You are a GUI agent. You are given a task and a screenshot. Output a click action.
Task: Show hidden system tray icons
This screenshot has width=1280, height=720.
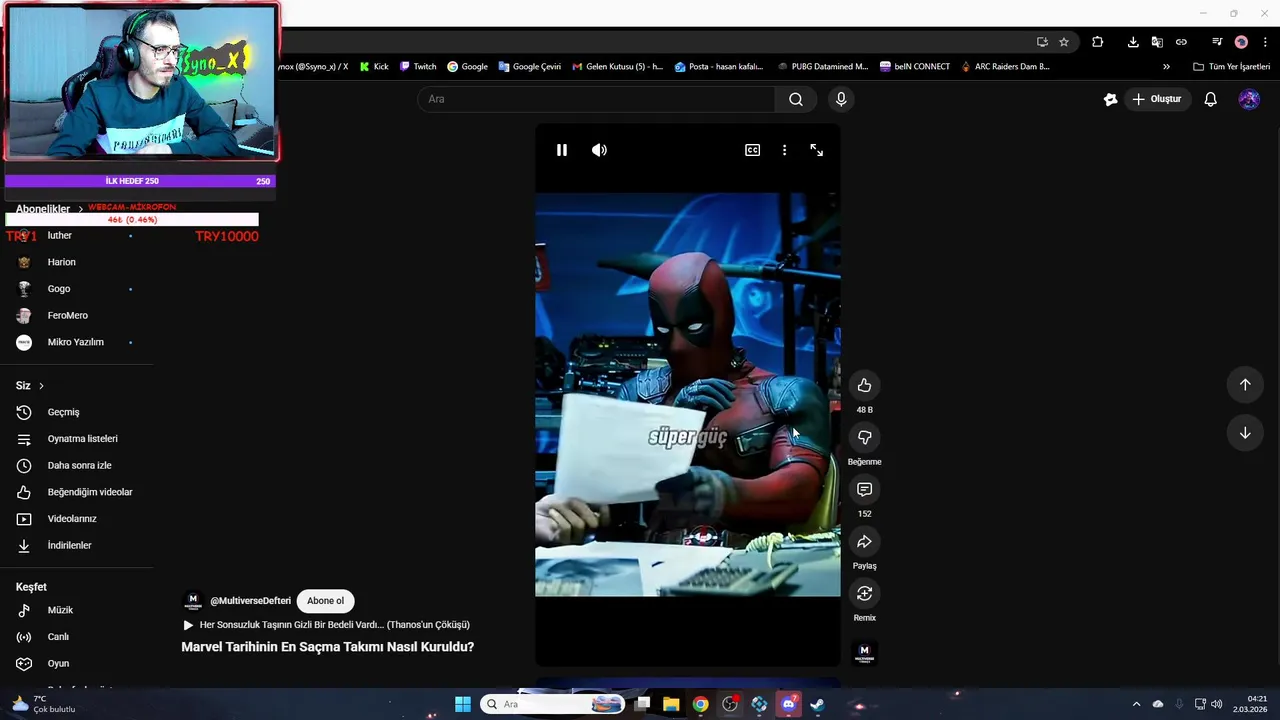pyautogui.click(x=1136, y=704)
